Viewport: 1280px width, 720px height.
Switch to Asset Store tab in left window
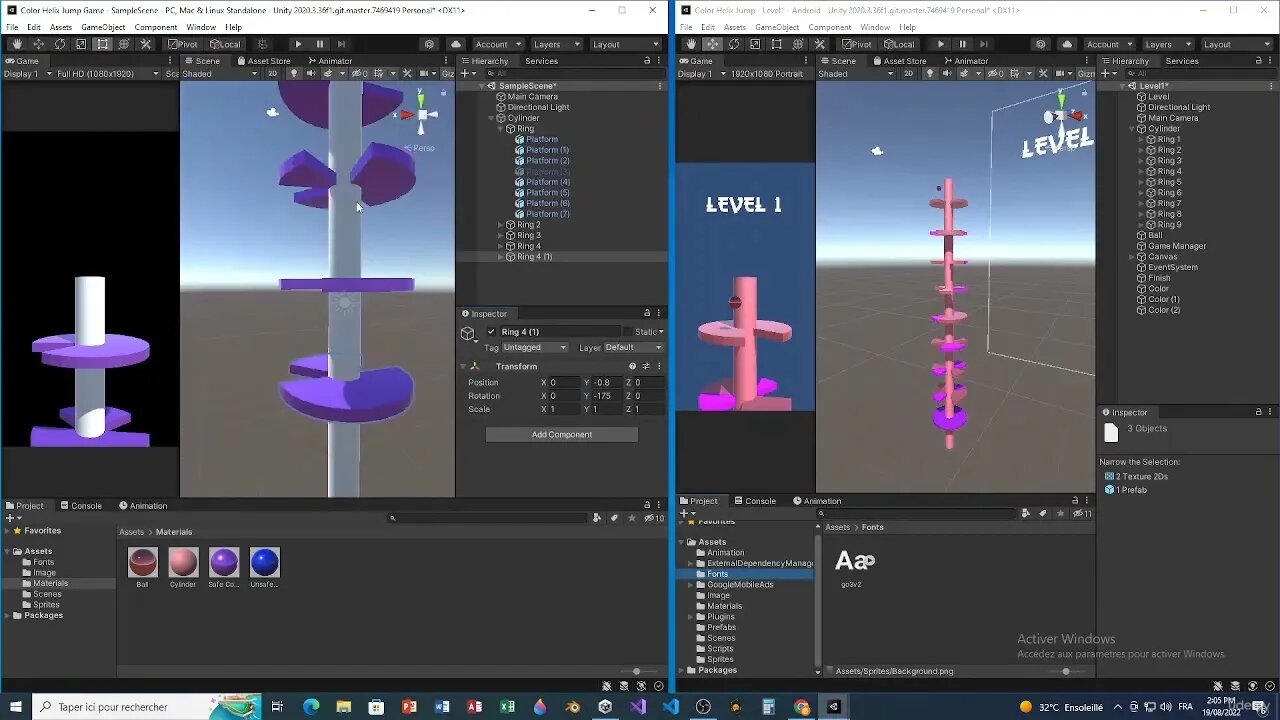(264, 61)
